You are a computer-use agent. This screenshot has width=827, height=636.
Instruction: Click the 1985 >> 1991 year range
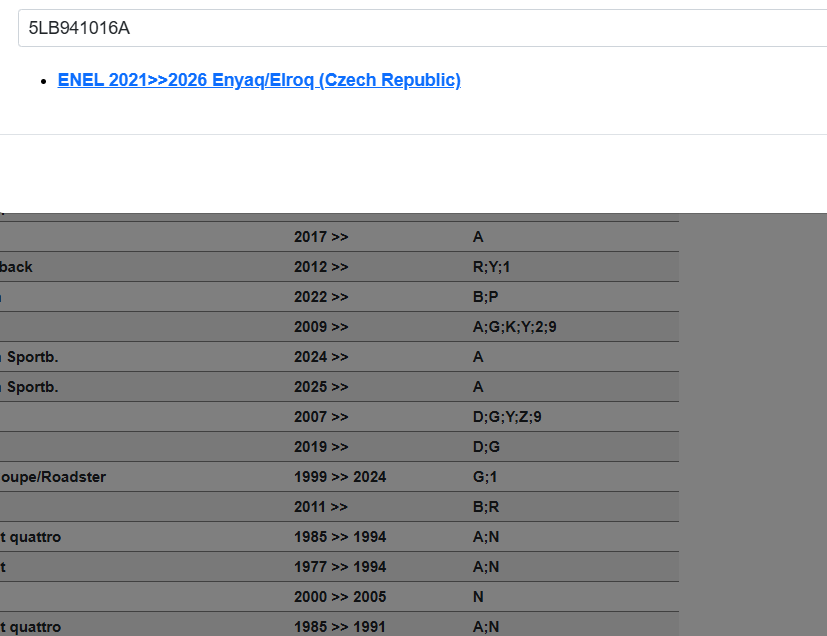pyautogui.click(x=340, y=627)
